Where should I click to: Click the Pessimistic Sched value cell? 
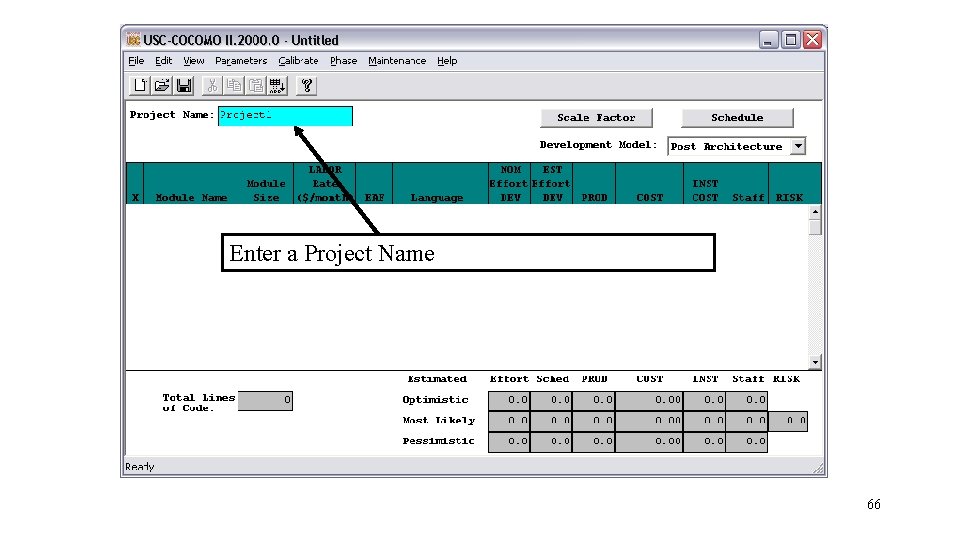pos(552,442)
